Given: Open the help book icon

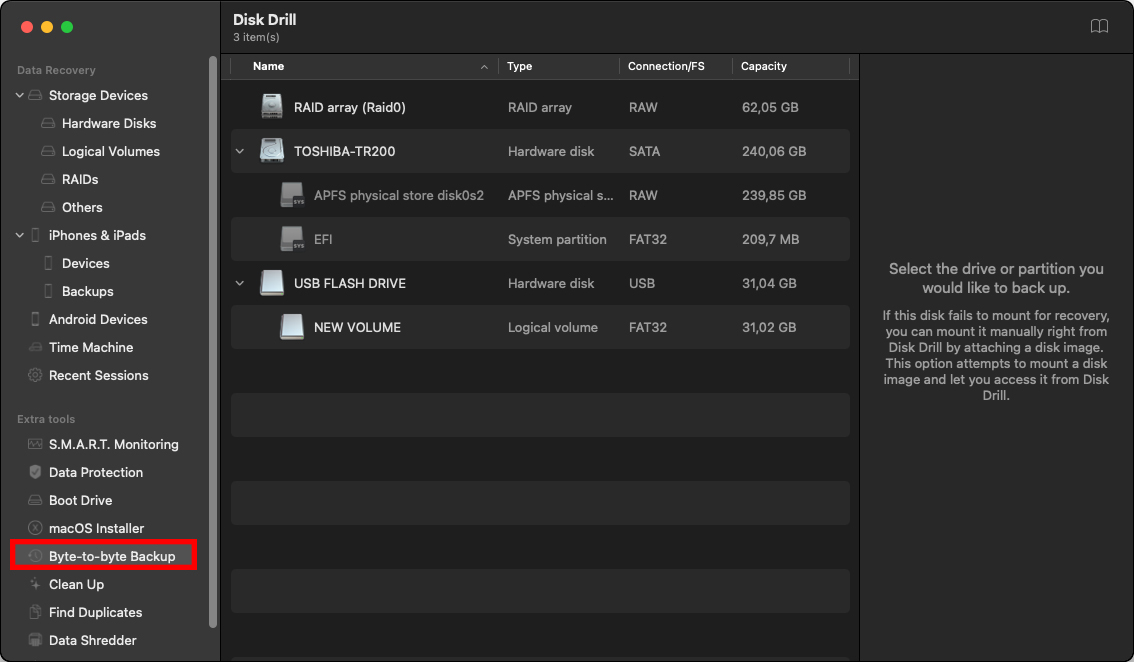Looking at the screenshot, I should (1099, 27).
